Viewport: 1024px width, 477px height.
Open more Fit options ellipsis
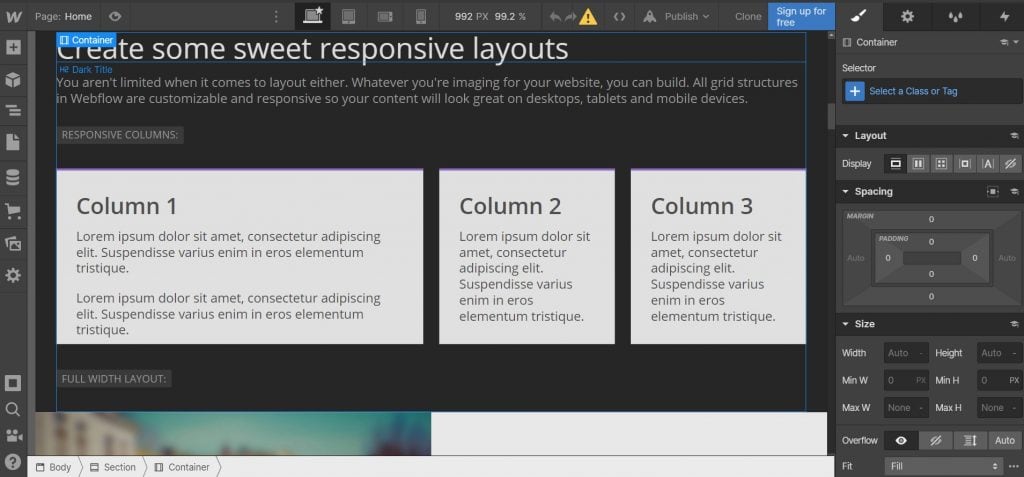(x=1014, y=467)
